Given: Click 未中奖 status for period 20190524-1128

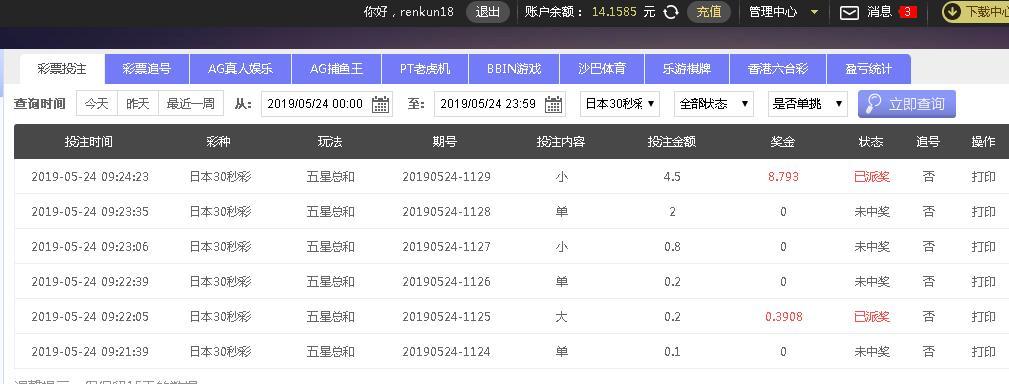Looking at the screenshot, I should (x=872, y=211).
